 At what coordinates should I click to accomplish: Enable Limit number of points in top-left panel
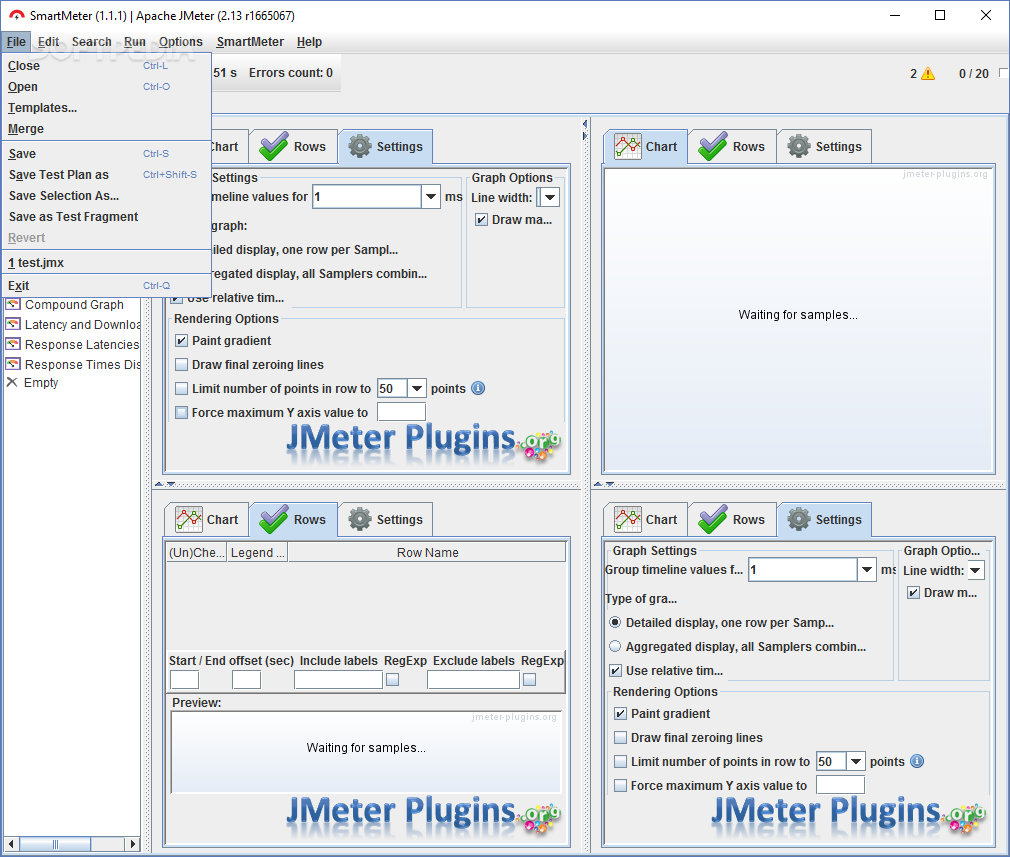coord(182,389)
